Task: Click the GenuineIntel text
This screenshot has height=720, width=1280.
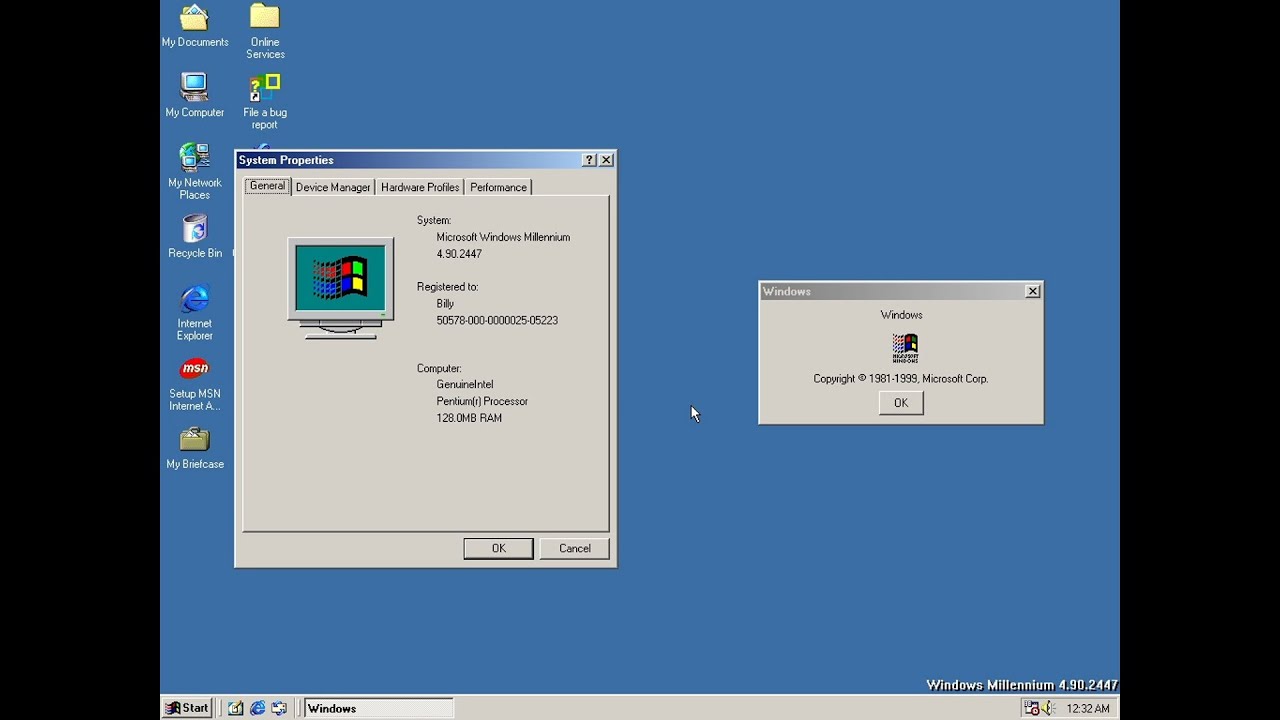Action: click(465, 384)
